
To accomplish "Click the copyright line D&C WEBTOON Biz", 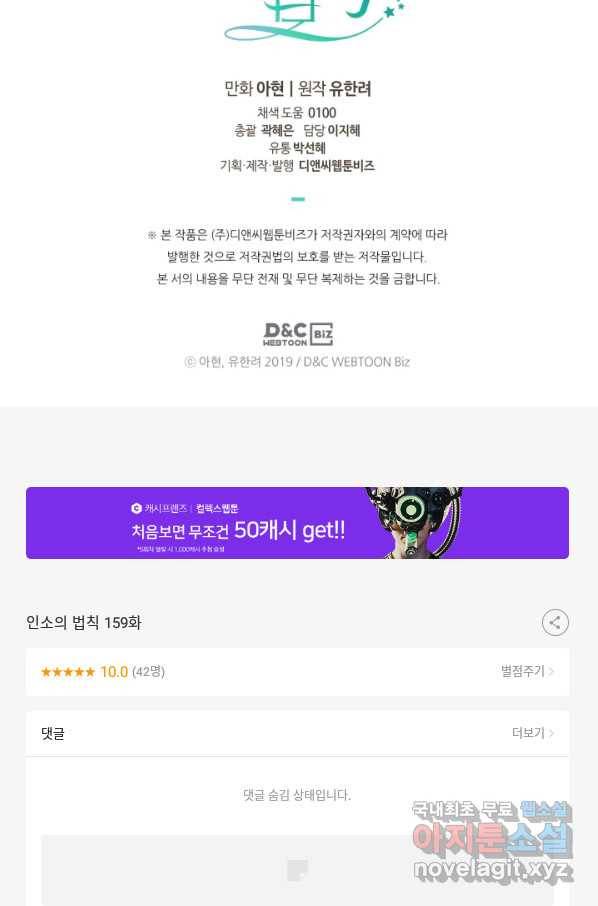I will 297,362.
